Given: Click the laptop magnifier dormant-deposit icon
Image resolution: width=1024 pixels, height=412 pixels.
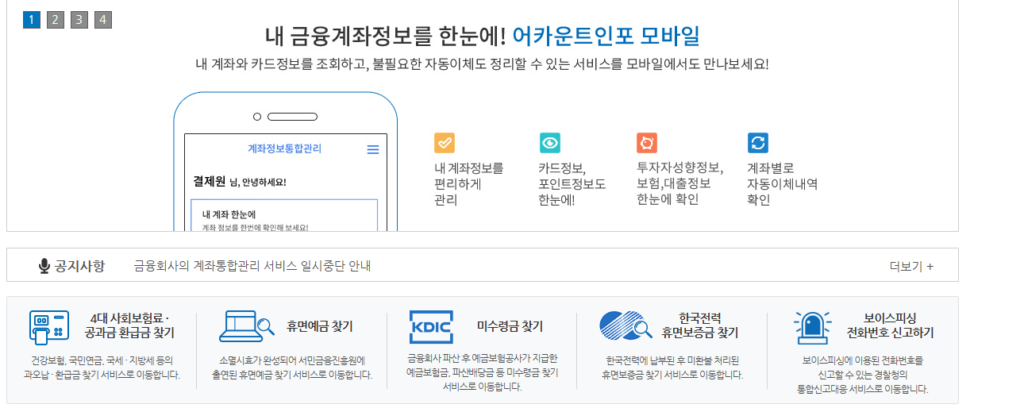Looking at the screenshot, I should coord(247,326).
